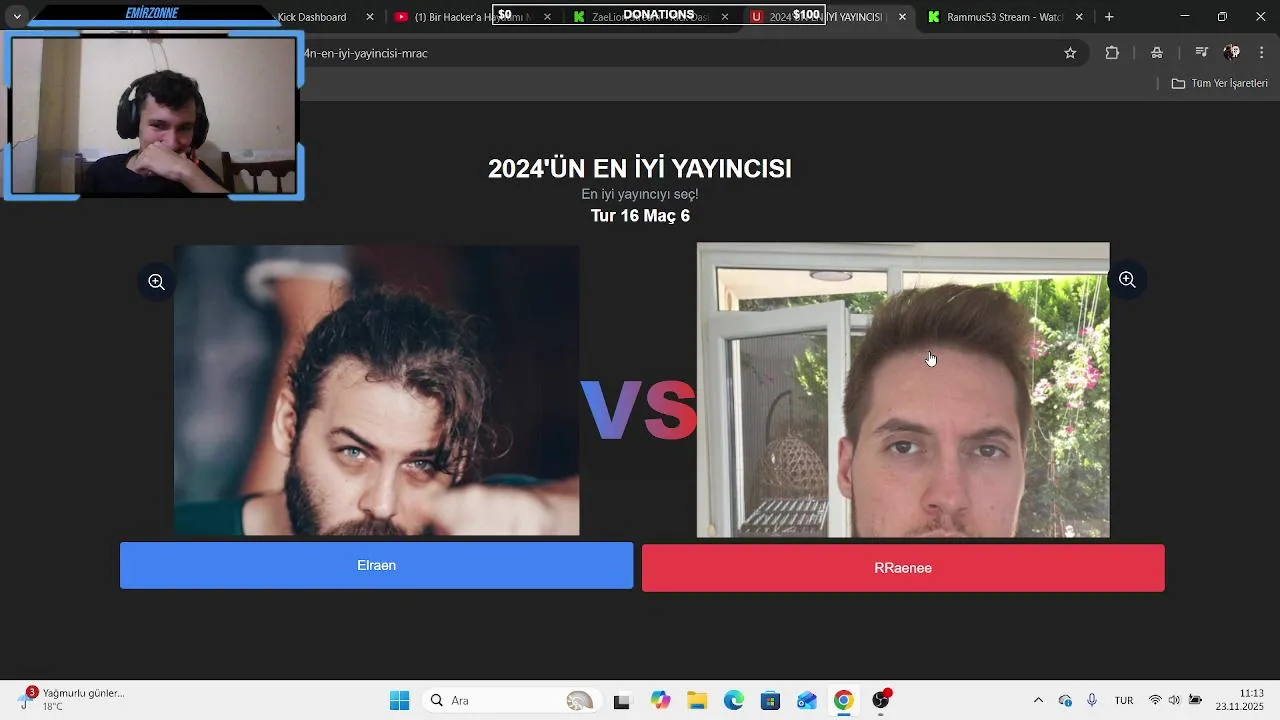This screenshot has width=1280, height=720.
Task: Bookmark this page with the star icon
Action: coord(1070,53)
